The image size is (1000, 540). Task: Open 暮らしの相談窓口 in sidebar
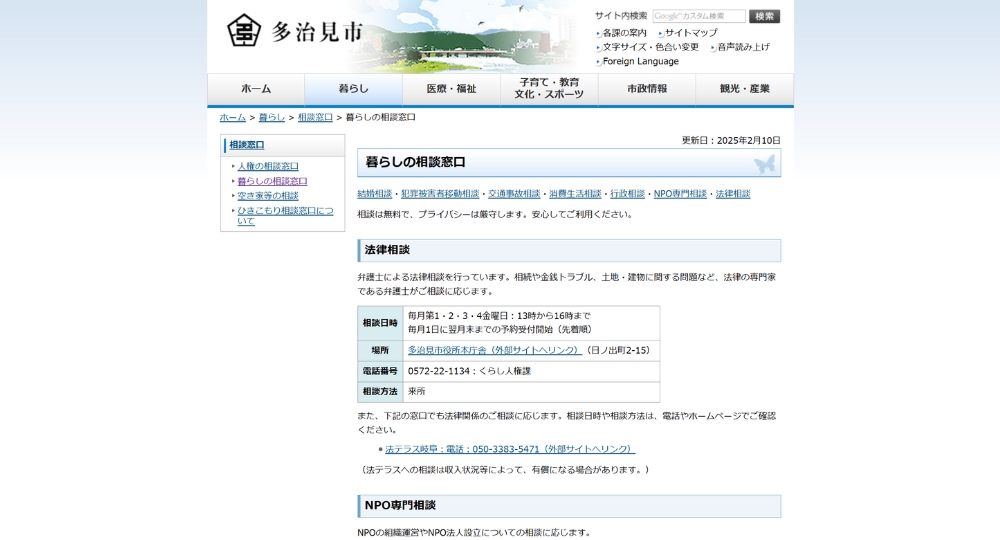[272, 181]
